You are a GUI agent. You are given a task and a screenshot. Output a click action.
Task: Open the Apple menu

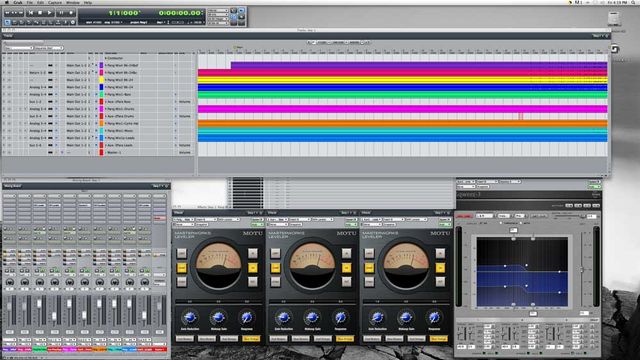tap(7, 2)
